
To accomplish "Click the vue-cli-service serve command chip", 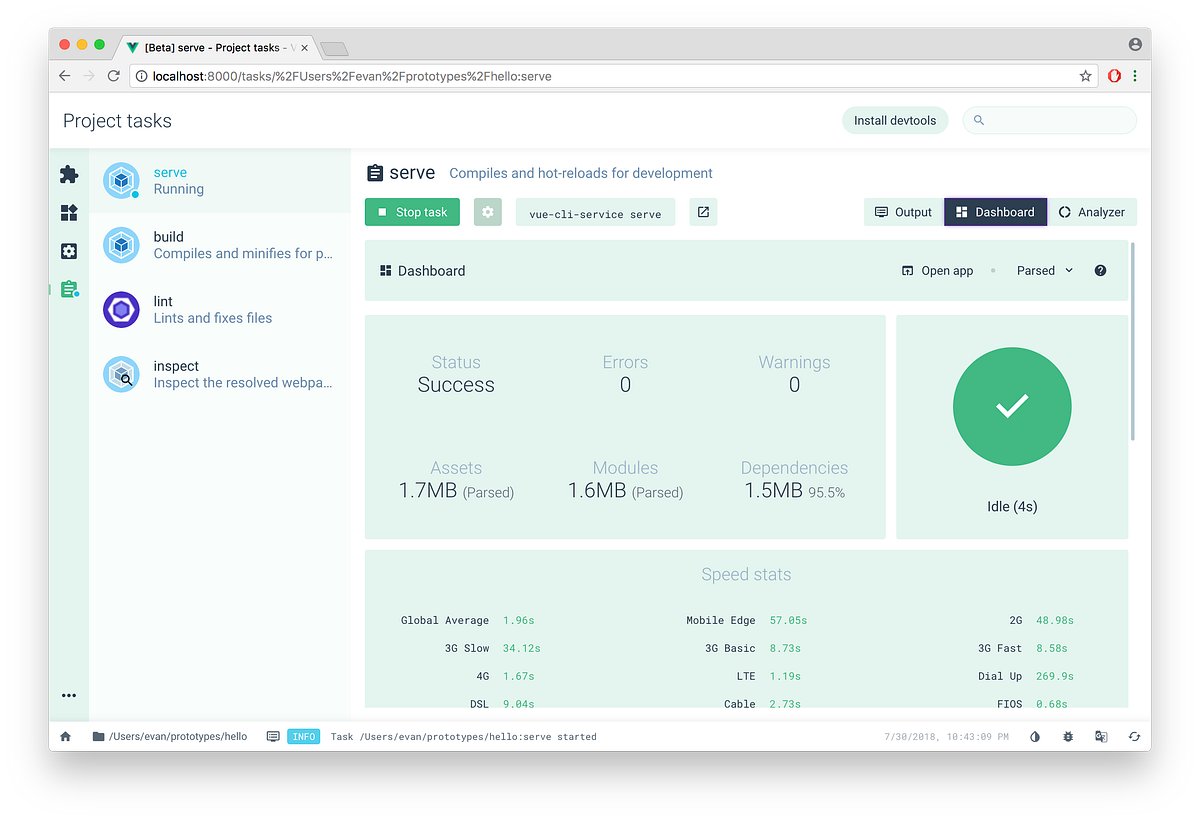I will (x=595, y=213).
